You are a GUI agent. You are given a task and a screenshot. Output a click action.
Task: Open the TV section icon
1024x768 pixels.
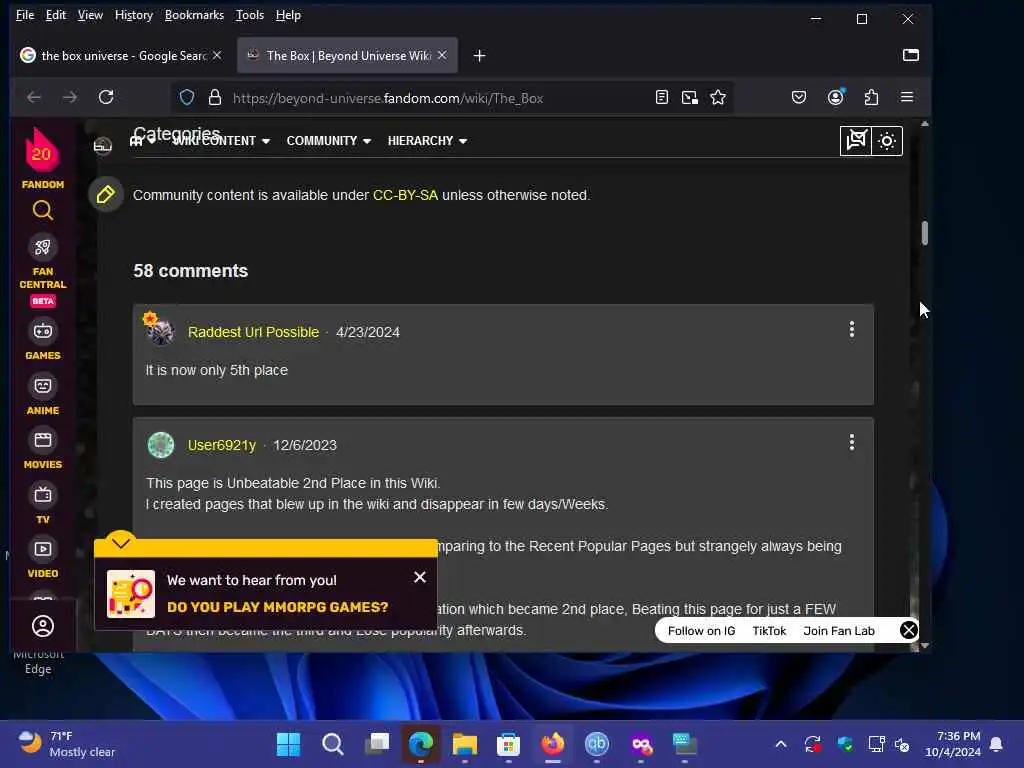click(x=42, y=495)
